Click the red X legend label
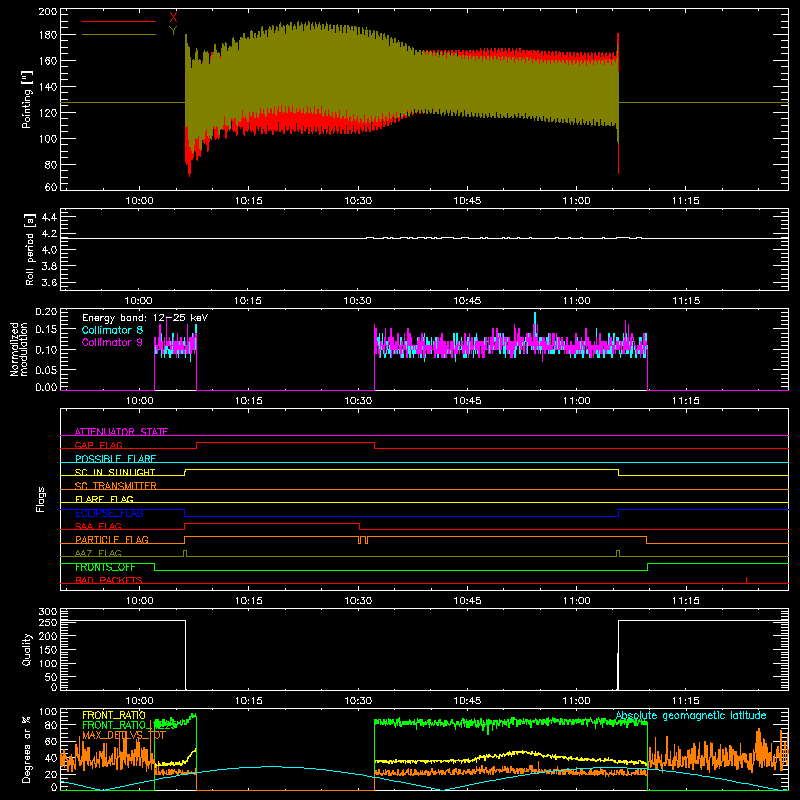Viewport: 800px width, 800px height. [173, 18]
